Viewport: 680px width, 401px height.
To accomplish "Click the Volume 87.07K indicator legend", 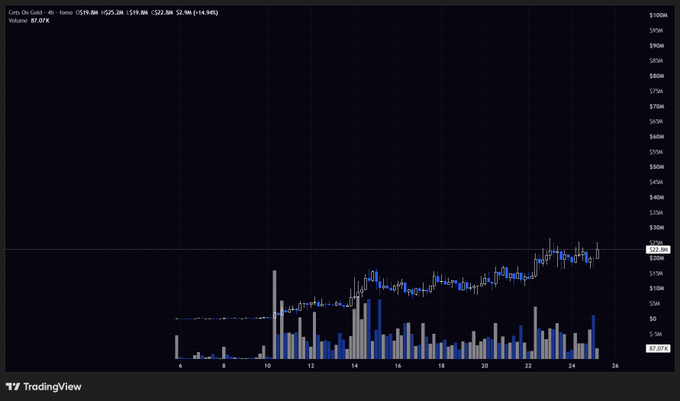I will tap(29, 20).
